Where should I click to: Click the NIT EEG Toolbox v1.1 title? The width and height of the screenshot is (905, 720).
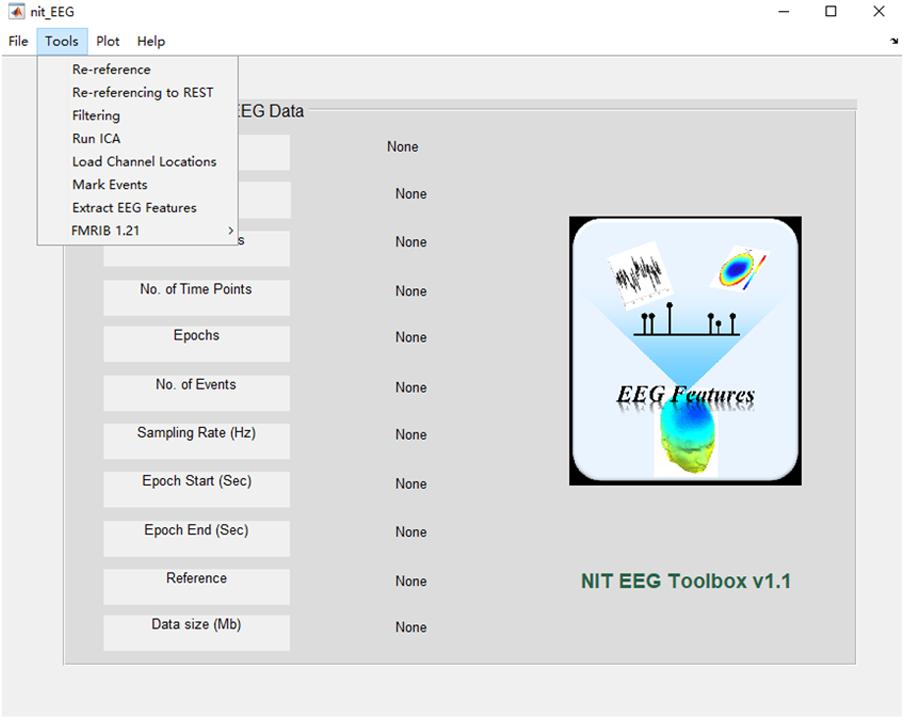(x=686, y=581)
